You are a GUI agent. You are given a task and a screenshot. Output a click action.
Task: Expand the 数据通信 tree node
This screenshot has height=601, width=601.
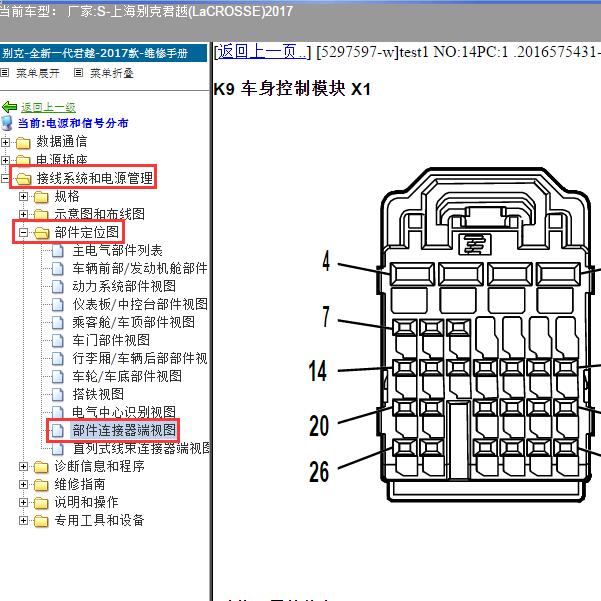click(x=5, y=142)
